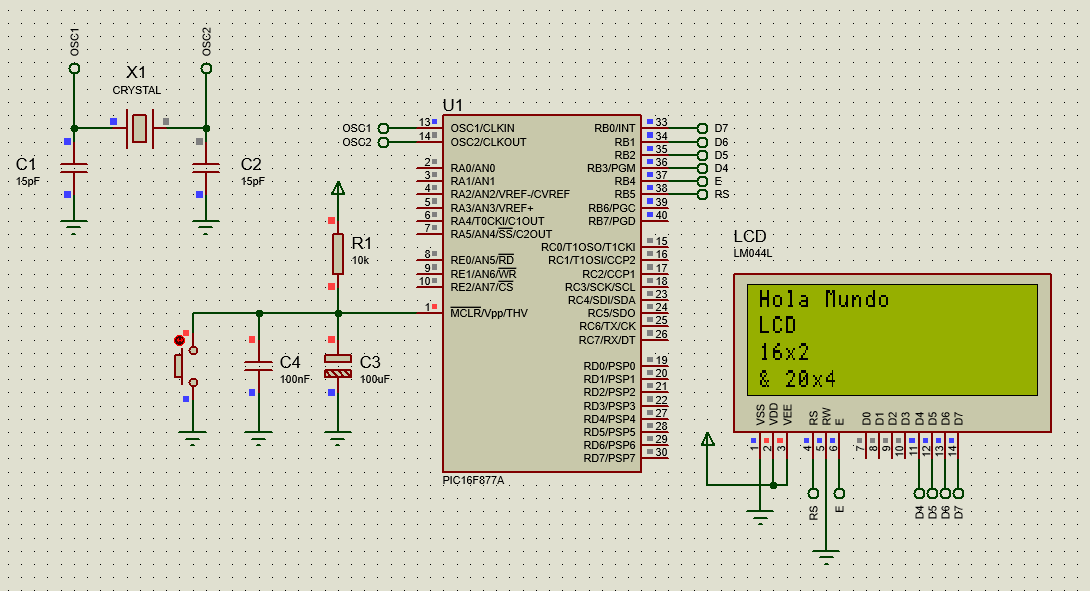
Task: Select the PIC16F877A part name text
Action: pos(473,480)
